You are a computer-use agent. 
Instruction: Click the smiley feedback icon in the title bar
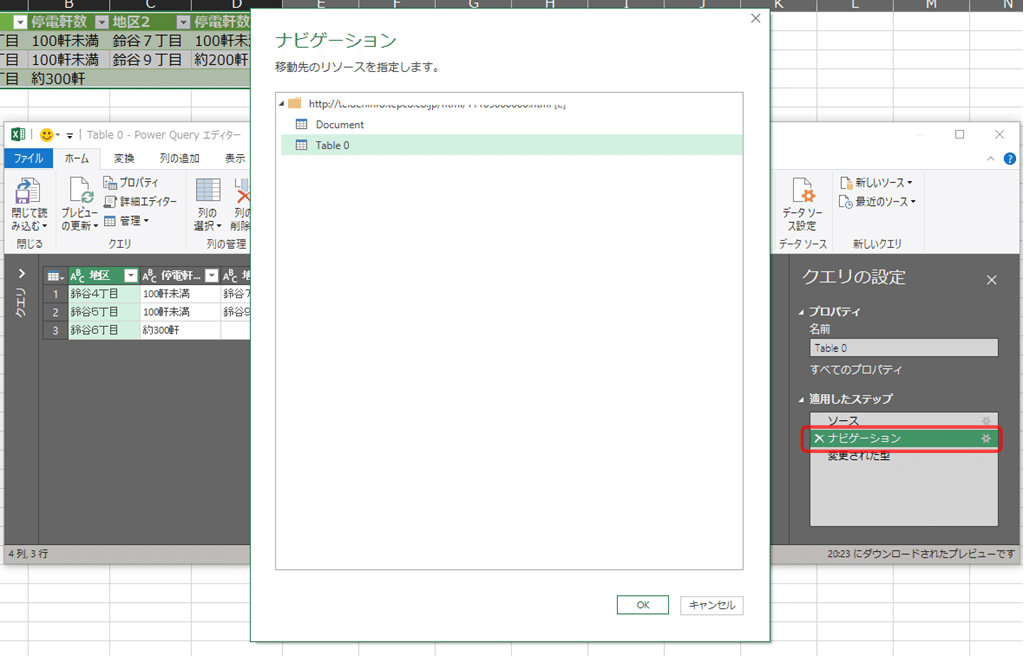tap(47, 135)
